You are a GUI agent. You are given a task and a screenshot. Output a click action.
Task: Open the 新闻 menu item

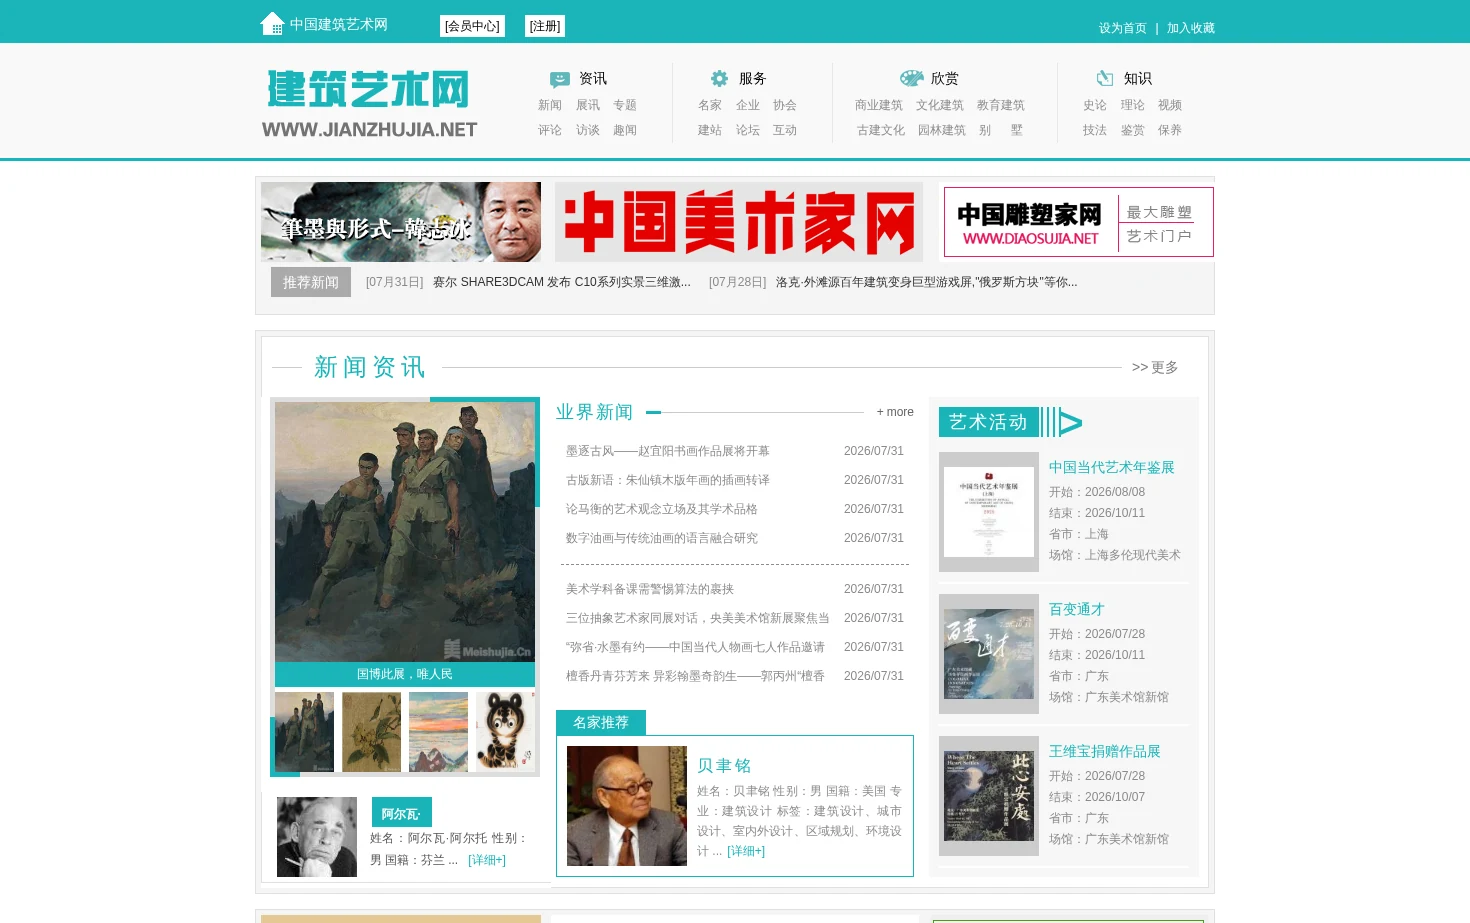pos(550,105)
